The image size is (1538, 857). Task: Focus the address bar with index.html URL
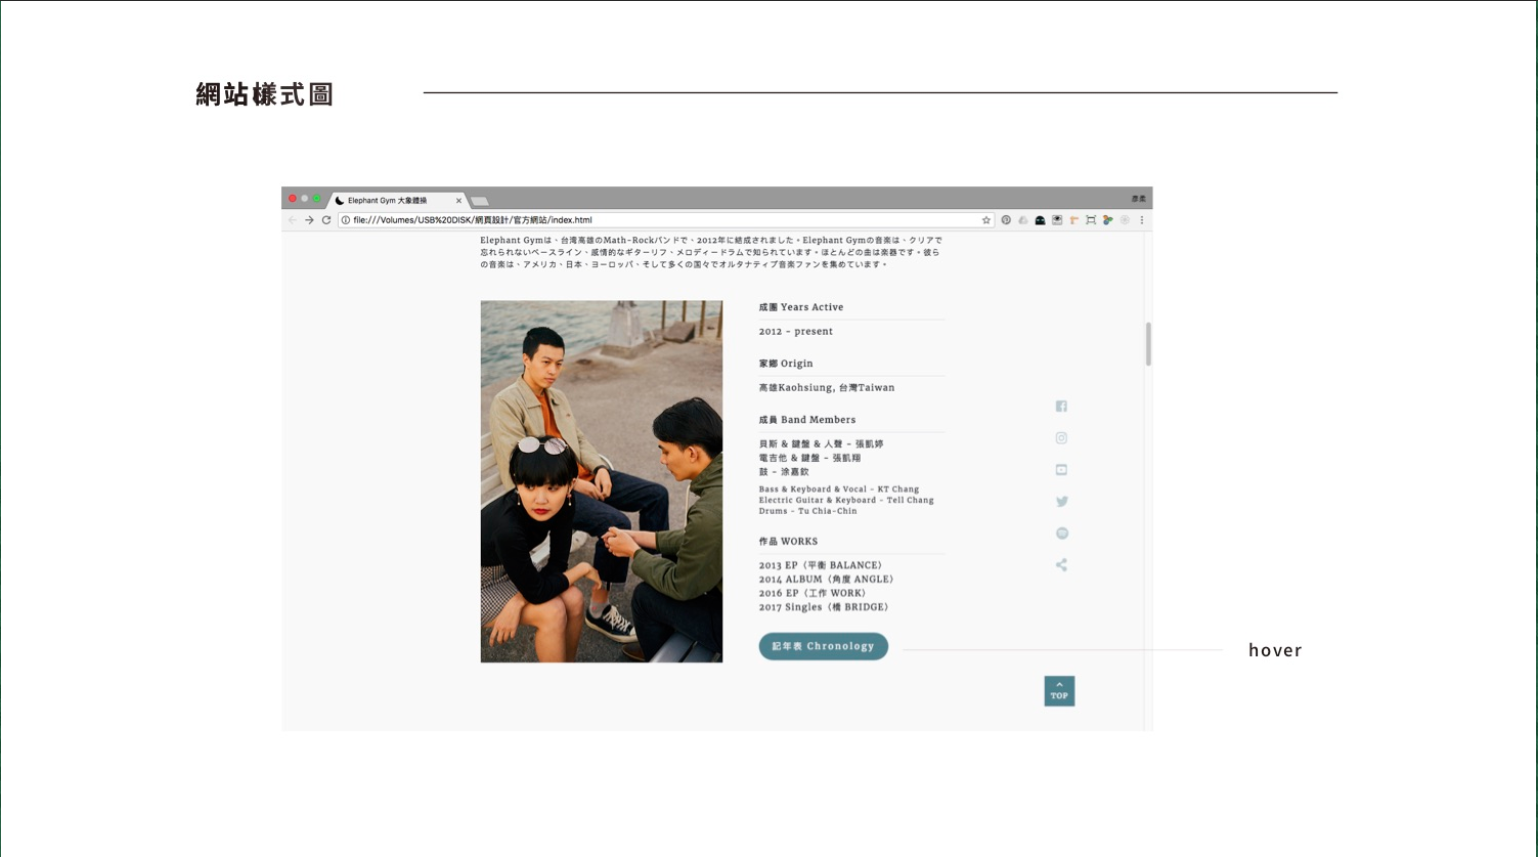coord(665,220)
